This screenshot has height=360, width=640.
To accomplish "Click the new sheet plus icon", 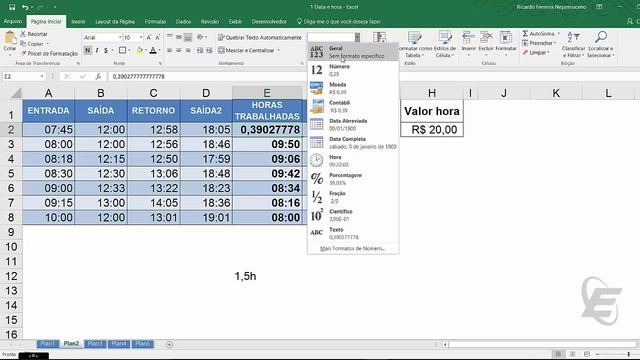I will click(x=169, y=344).
